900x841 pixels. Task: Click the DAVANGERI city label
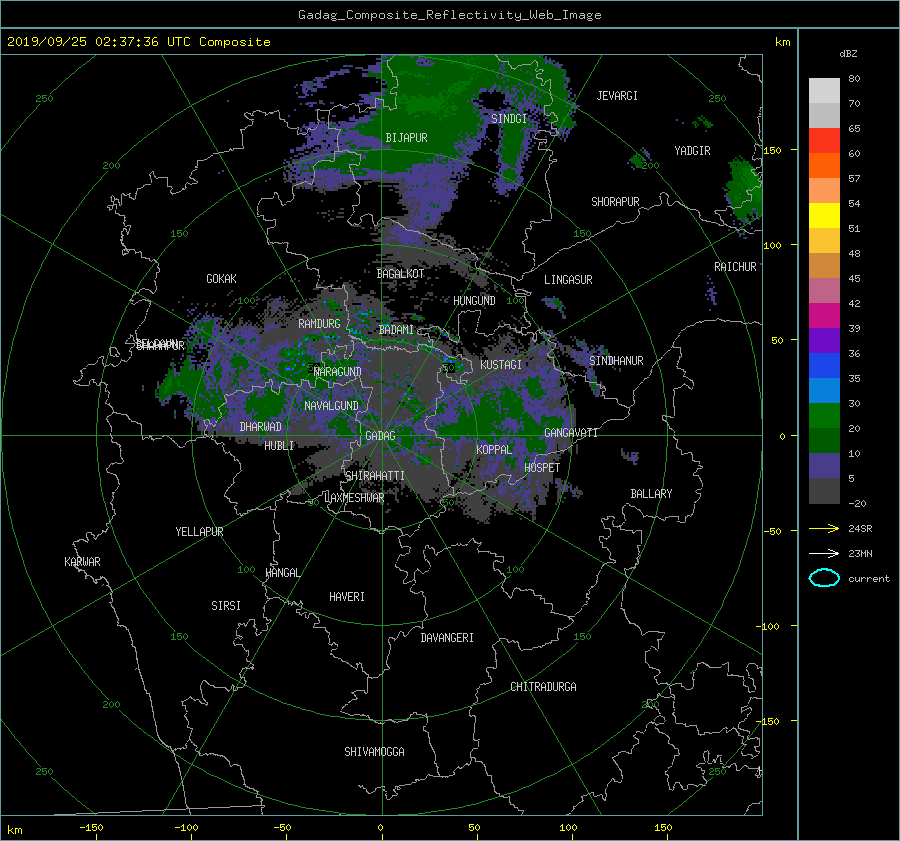(x=447, y=638)
